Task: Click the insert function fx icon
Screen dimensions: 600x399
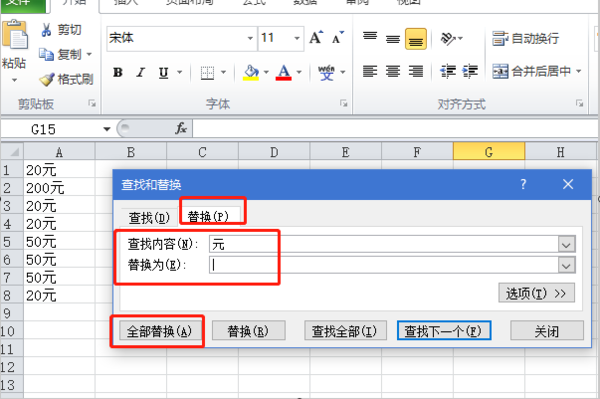Action: pos(181,129)
